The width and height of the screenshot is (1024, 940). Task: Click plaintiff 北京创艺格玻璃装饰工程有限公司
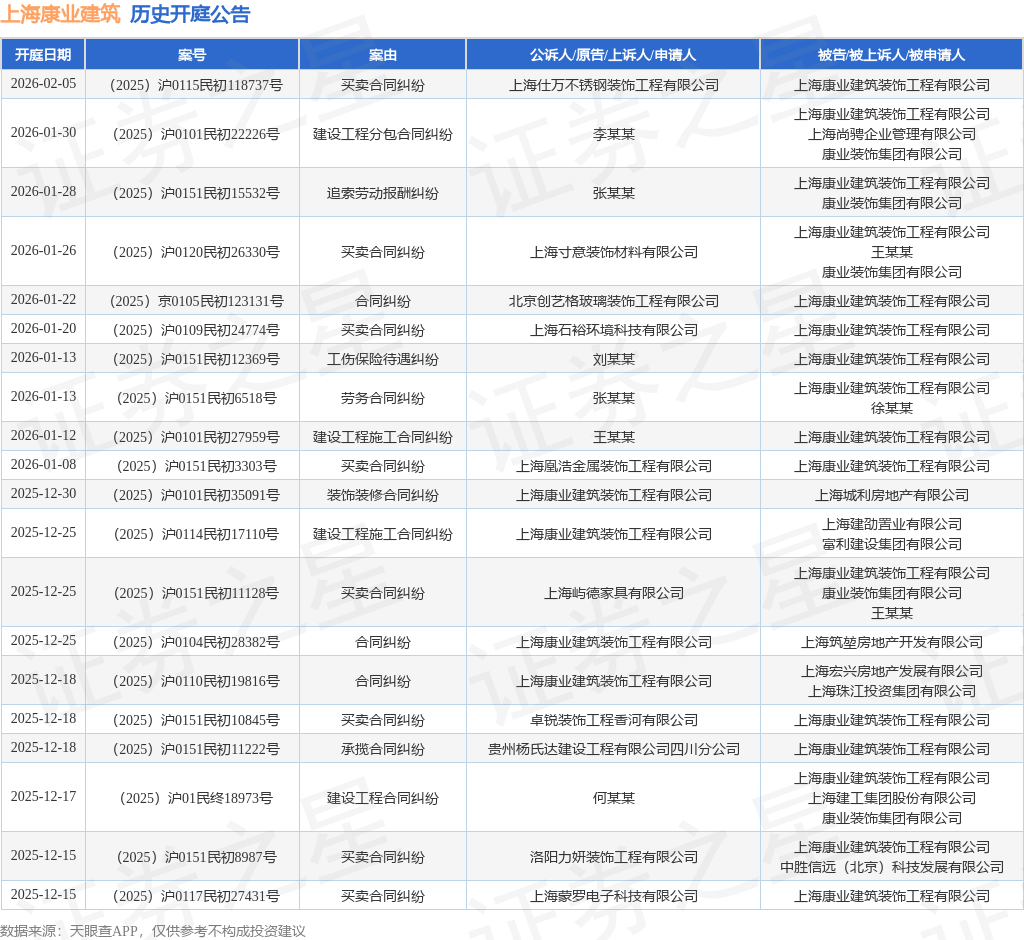tap(613, 300)
